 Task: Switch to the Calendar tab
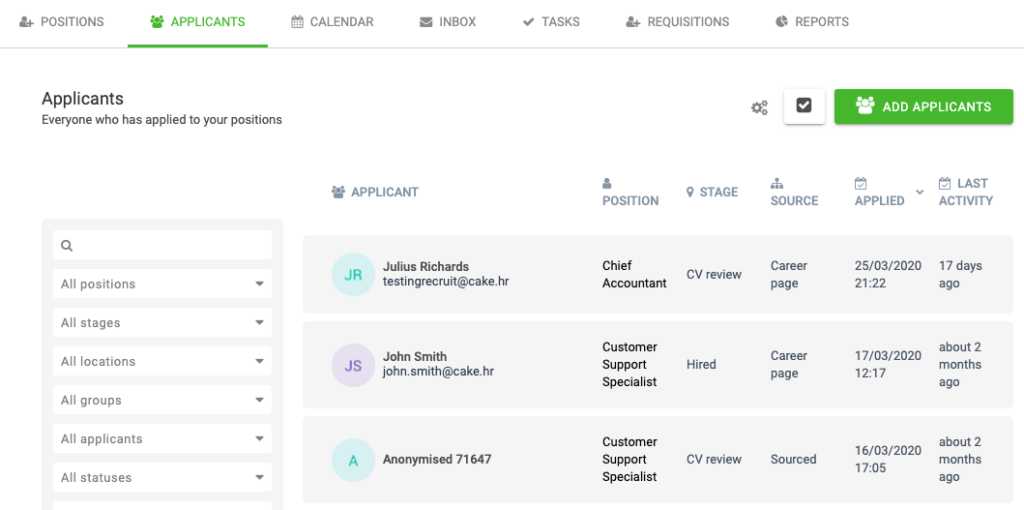(x=332, y=22)
